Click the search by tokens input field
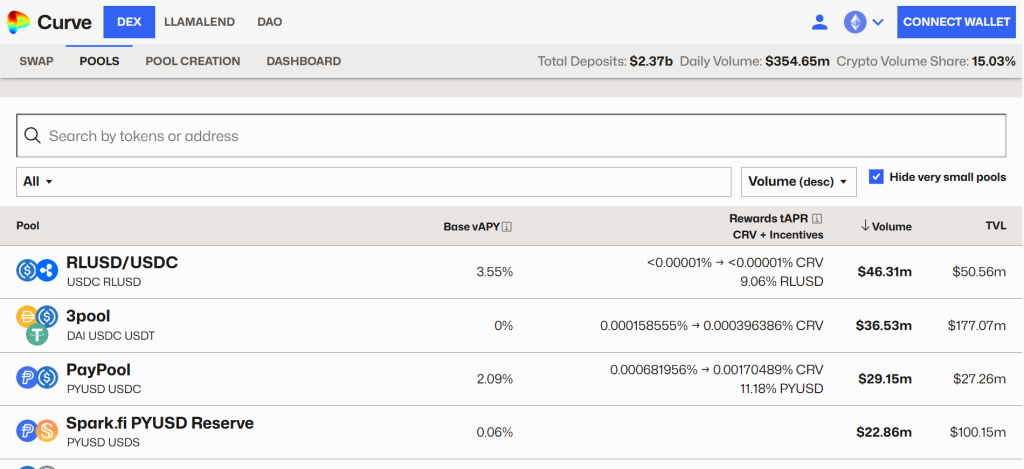The image size is (1024, 469). [x=520, y=136]
